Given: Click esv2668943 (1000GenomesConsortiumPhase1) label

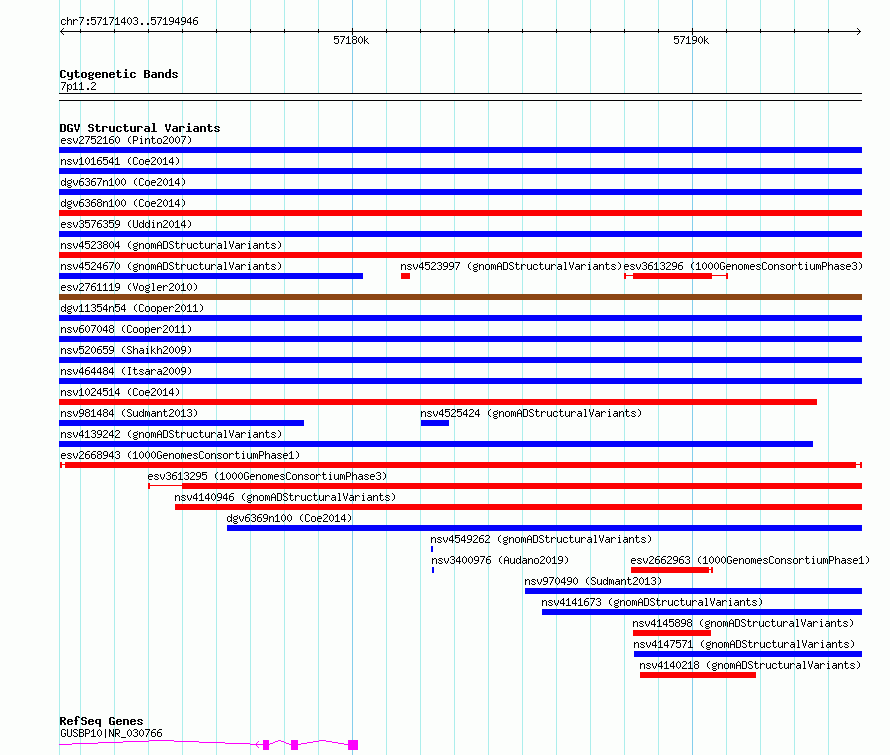Looking at the screenshot, I should 180,455.
